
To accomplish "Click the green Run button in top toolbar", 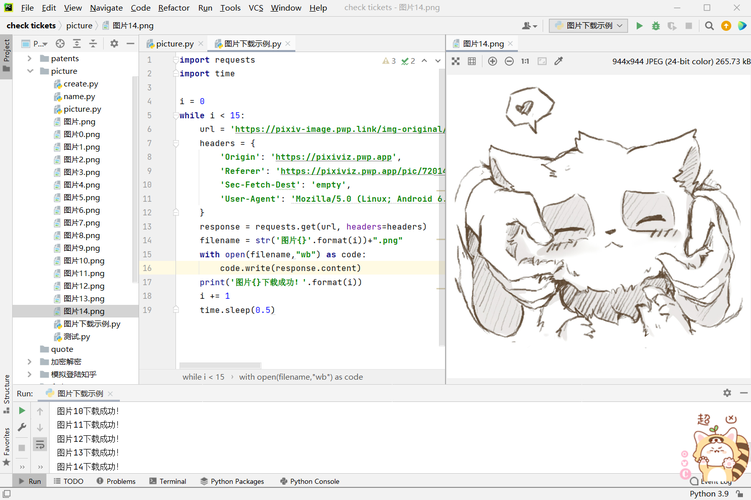I will (639, 26).
